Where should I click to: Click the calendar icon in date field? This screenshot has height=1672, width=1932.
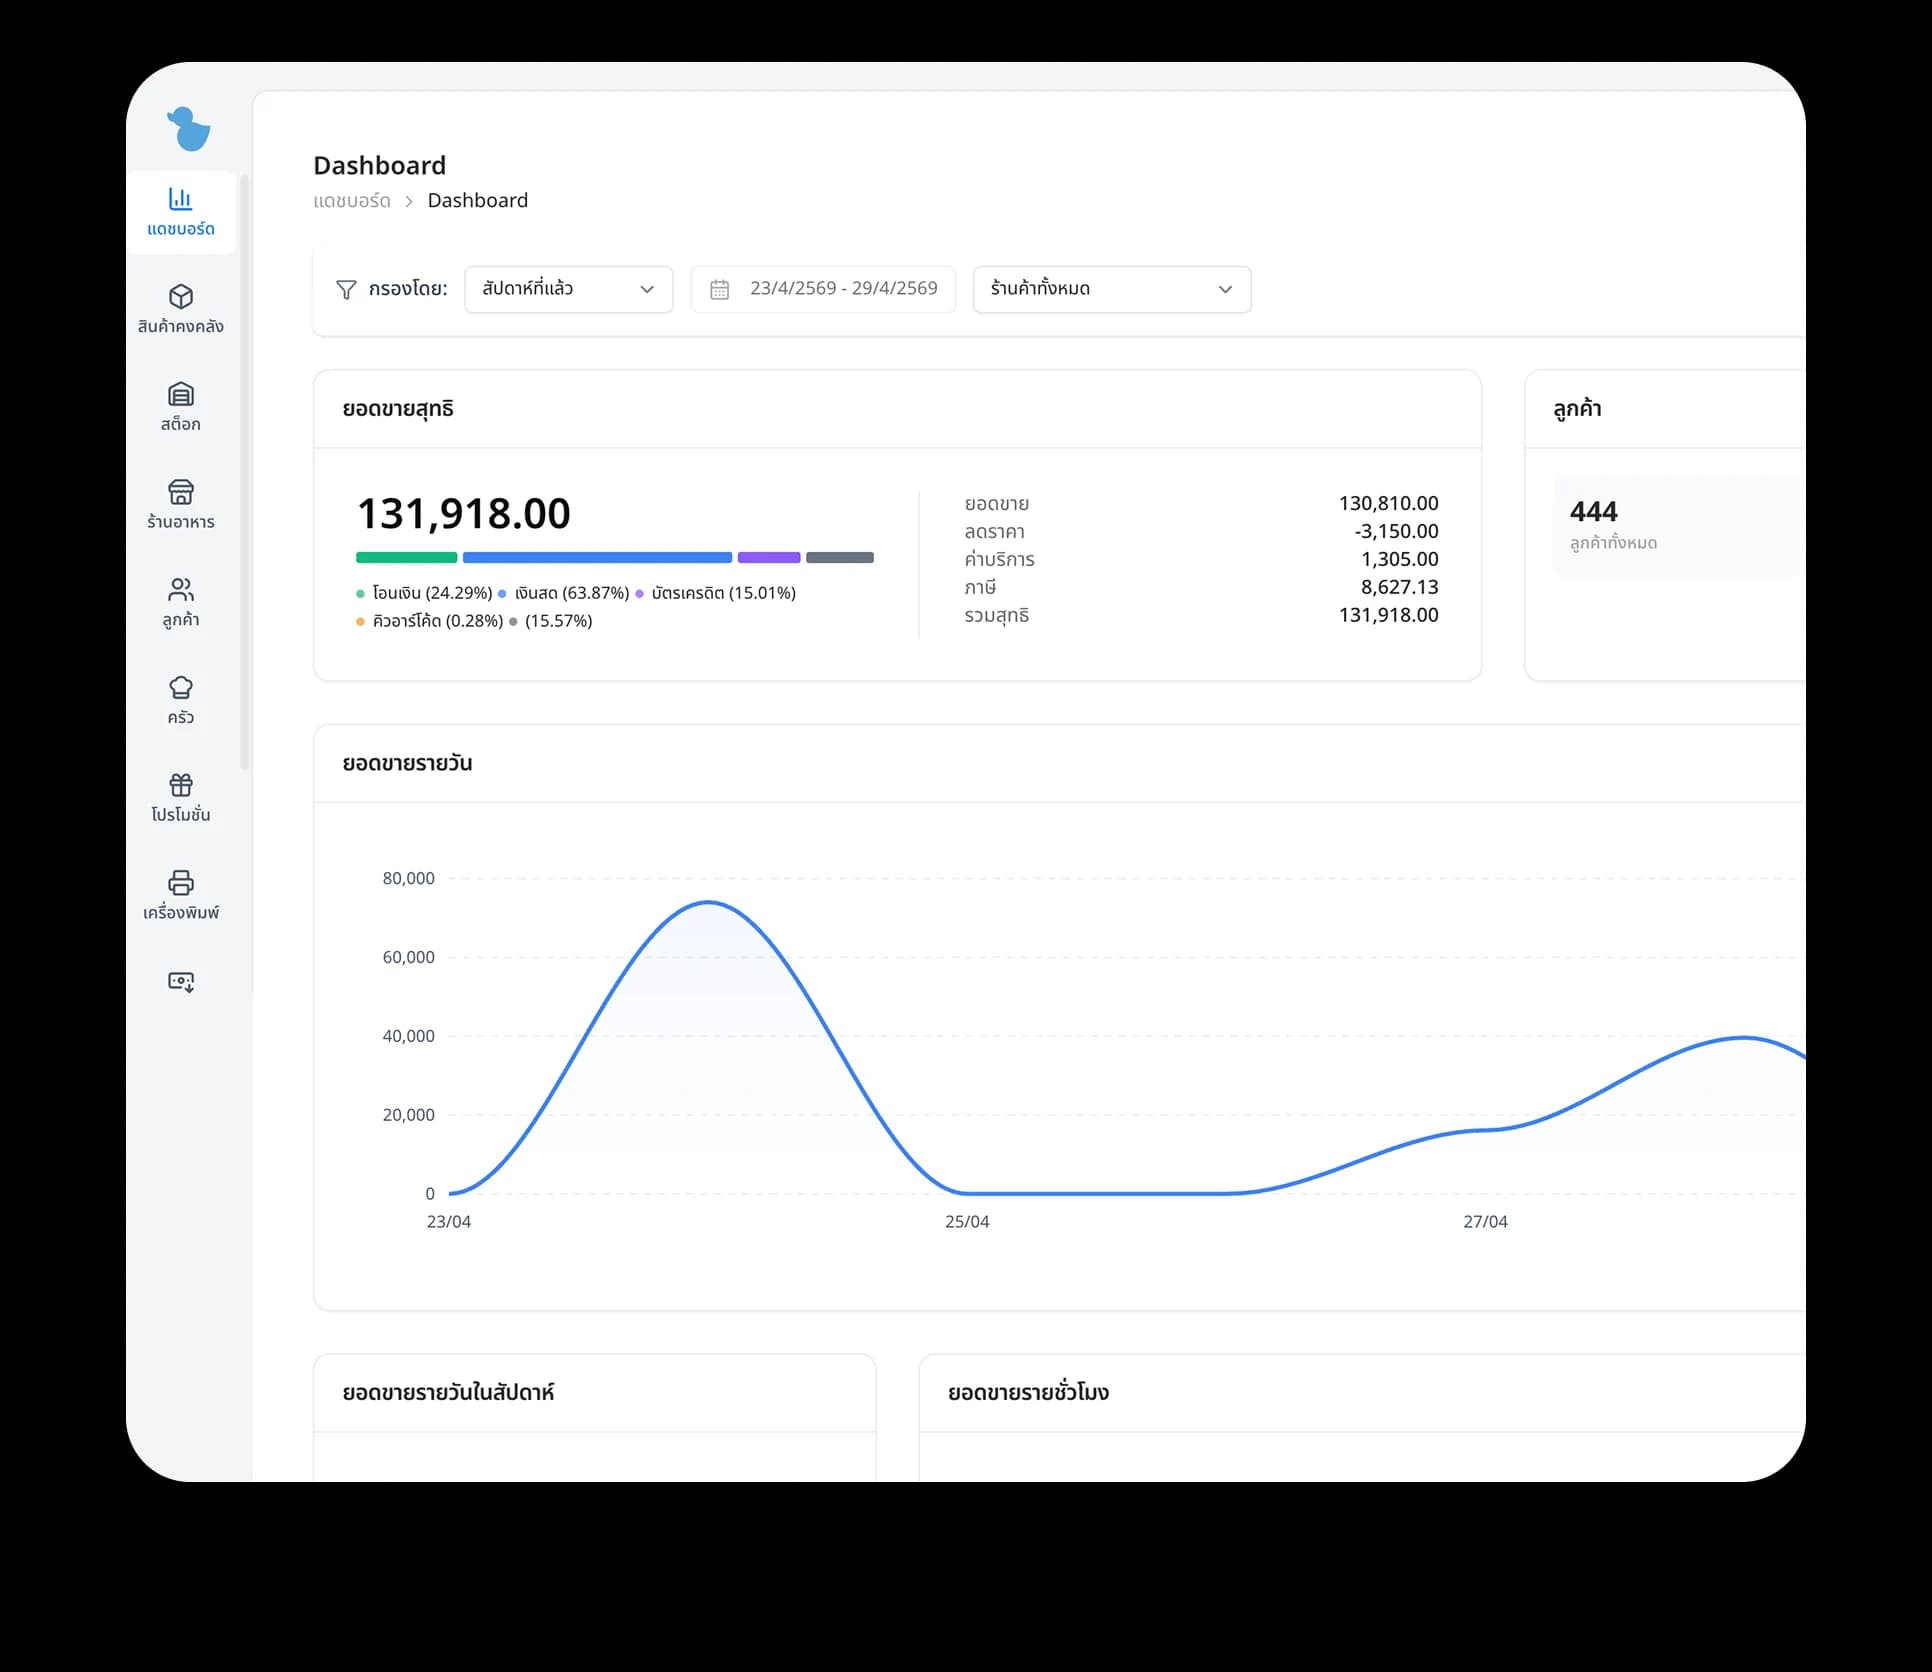click(719, 289)
